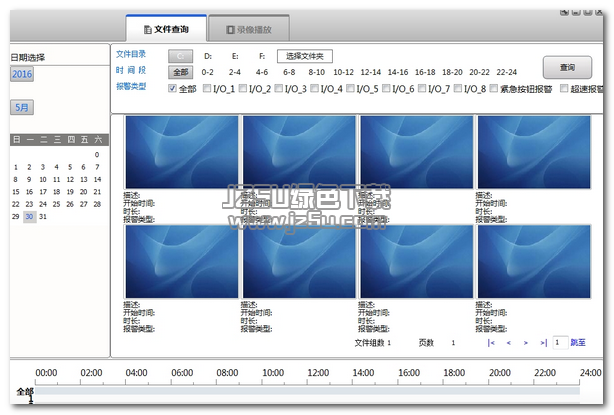
Task: Pick the 2-4 time segment
Action: [235, 72]
